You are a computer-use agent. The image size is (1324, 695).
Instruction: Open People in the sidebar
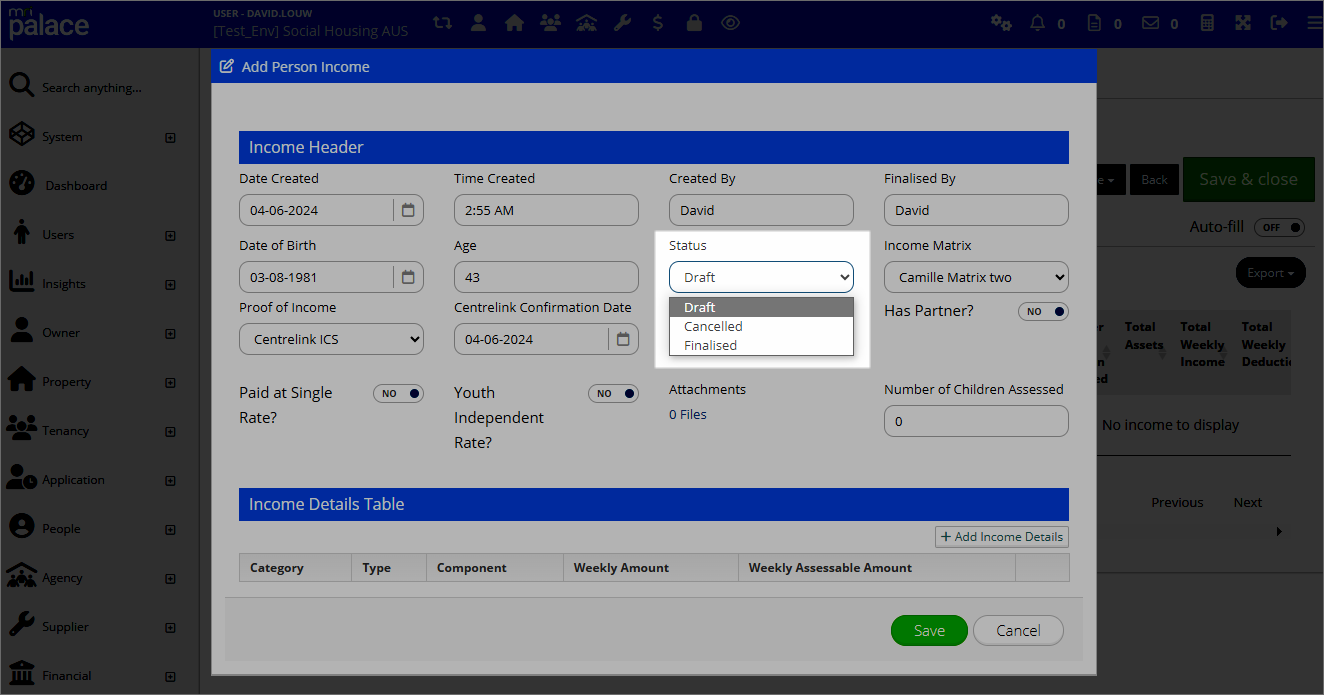coord(61,528)
